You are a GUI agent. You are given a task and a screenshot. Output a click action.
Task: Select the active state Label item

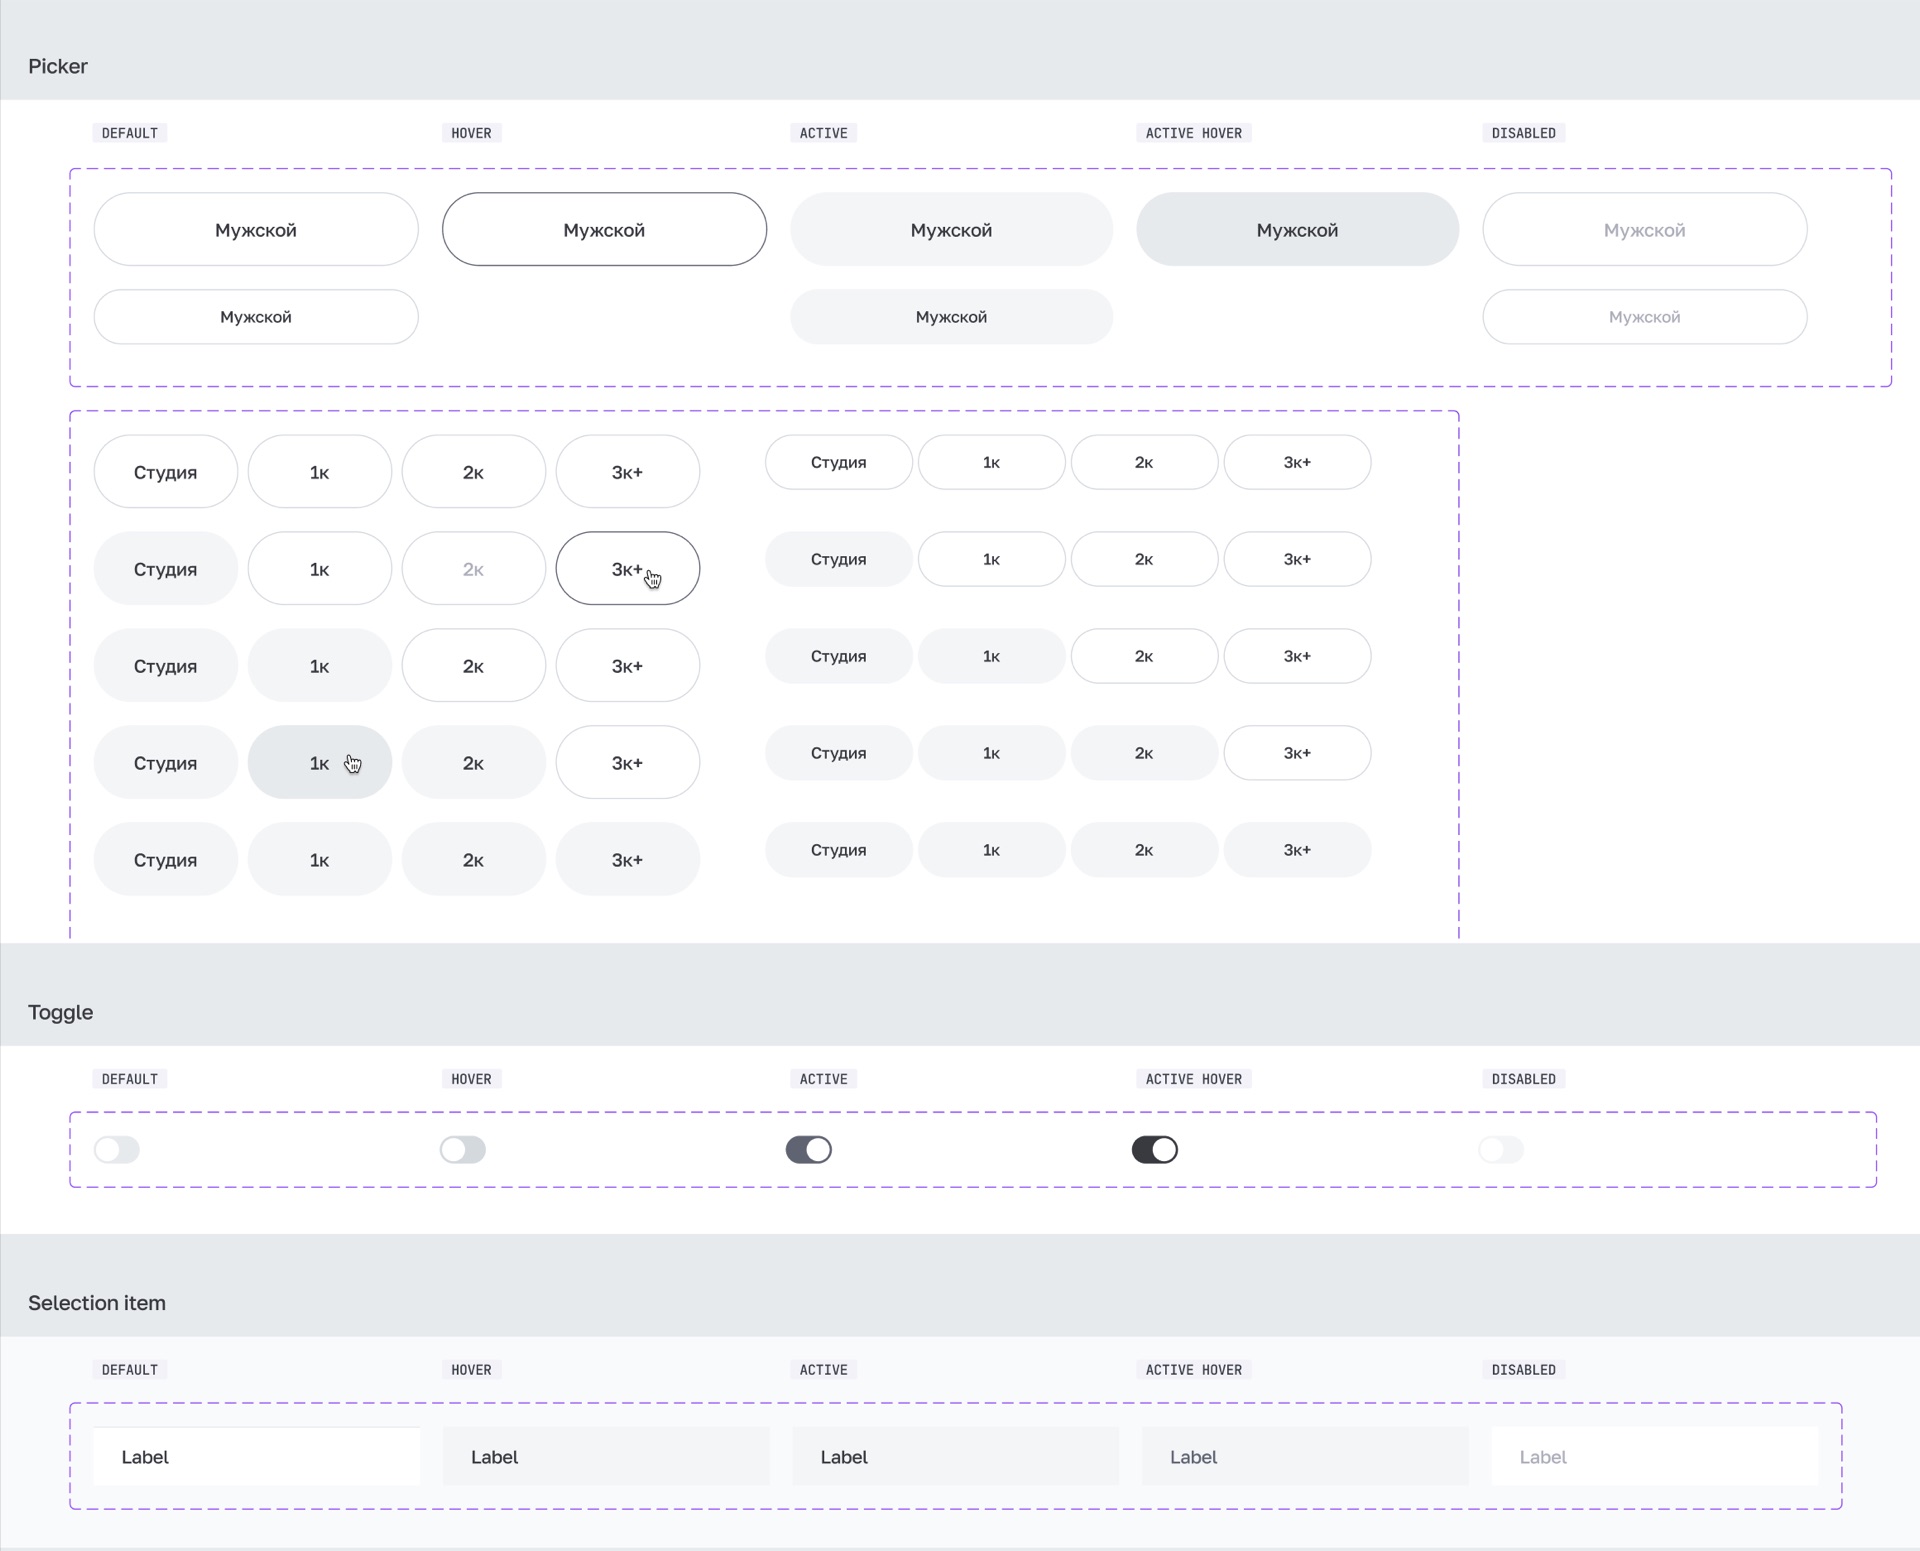tap(955, 1456)
